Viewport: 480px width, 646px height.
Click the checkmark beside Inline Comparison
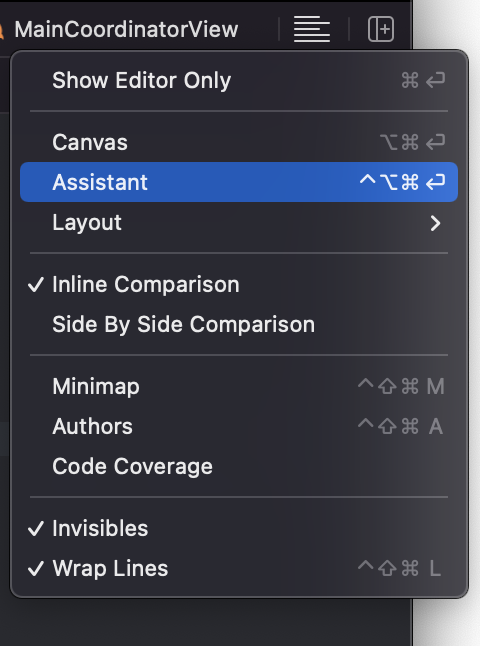[x=36, y=285]
